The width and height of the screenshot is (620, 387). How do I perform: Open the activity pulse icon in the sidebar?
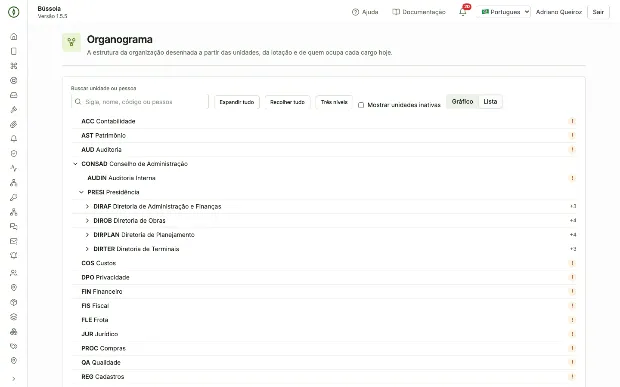click(13, 168)
